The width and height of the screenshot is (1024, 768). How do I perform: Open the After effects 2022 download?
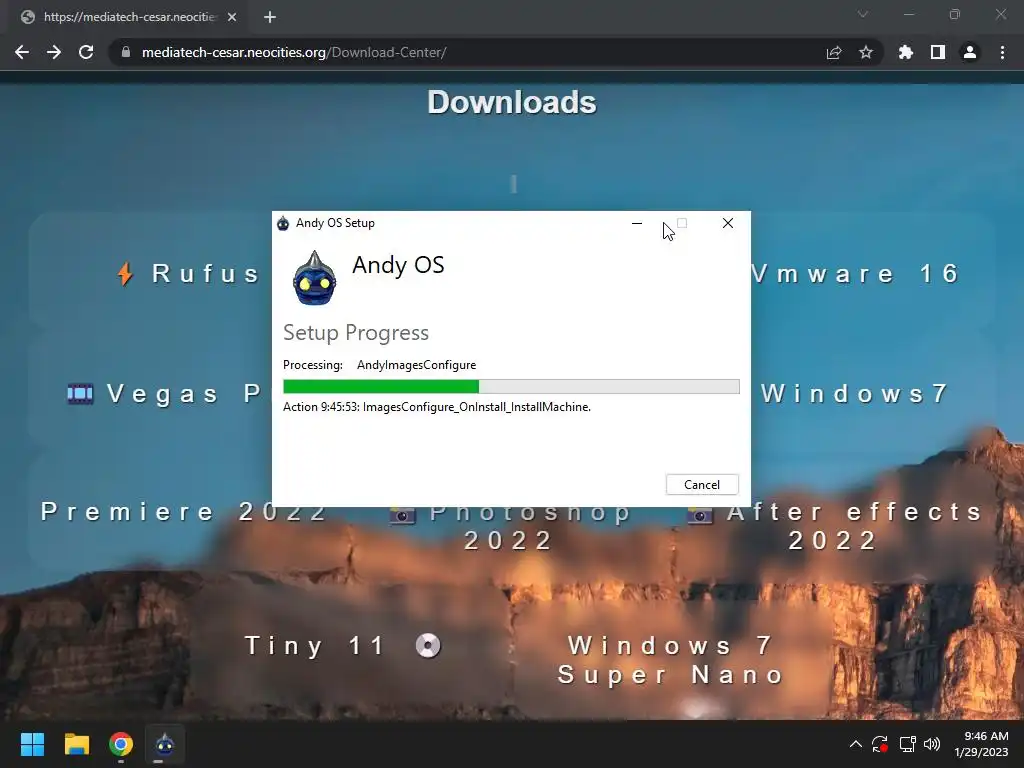click(854, 526)
